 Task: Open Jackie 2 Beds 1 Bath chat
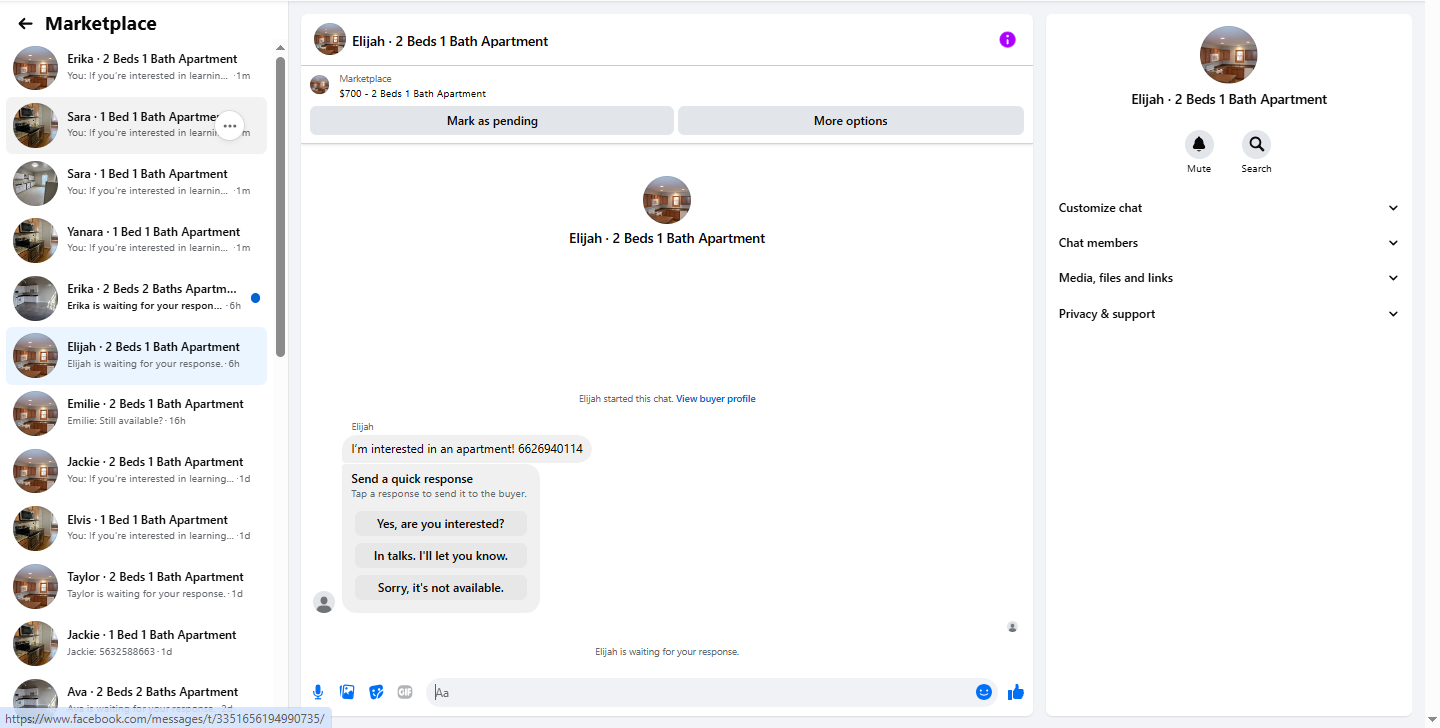[137, 471]
